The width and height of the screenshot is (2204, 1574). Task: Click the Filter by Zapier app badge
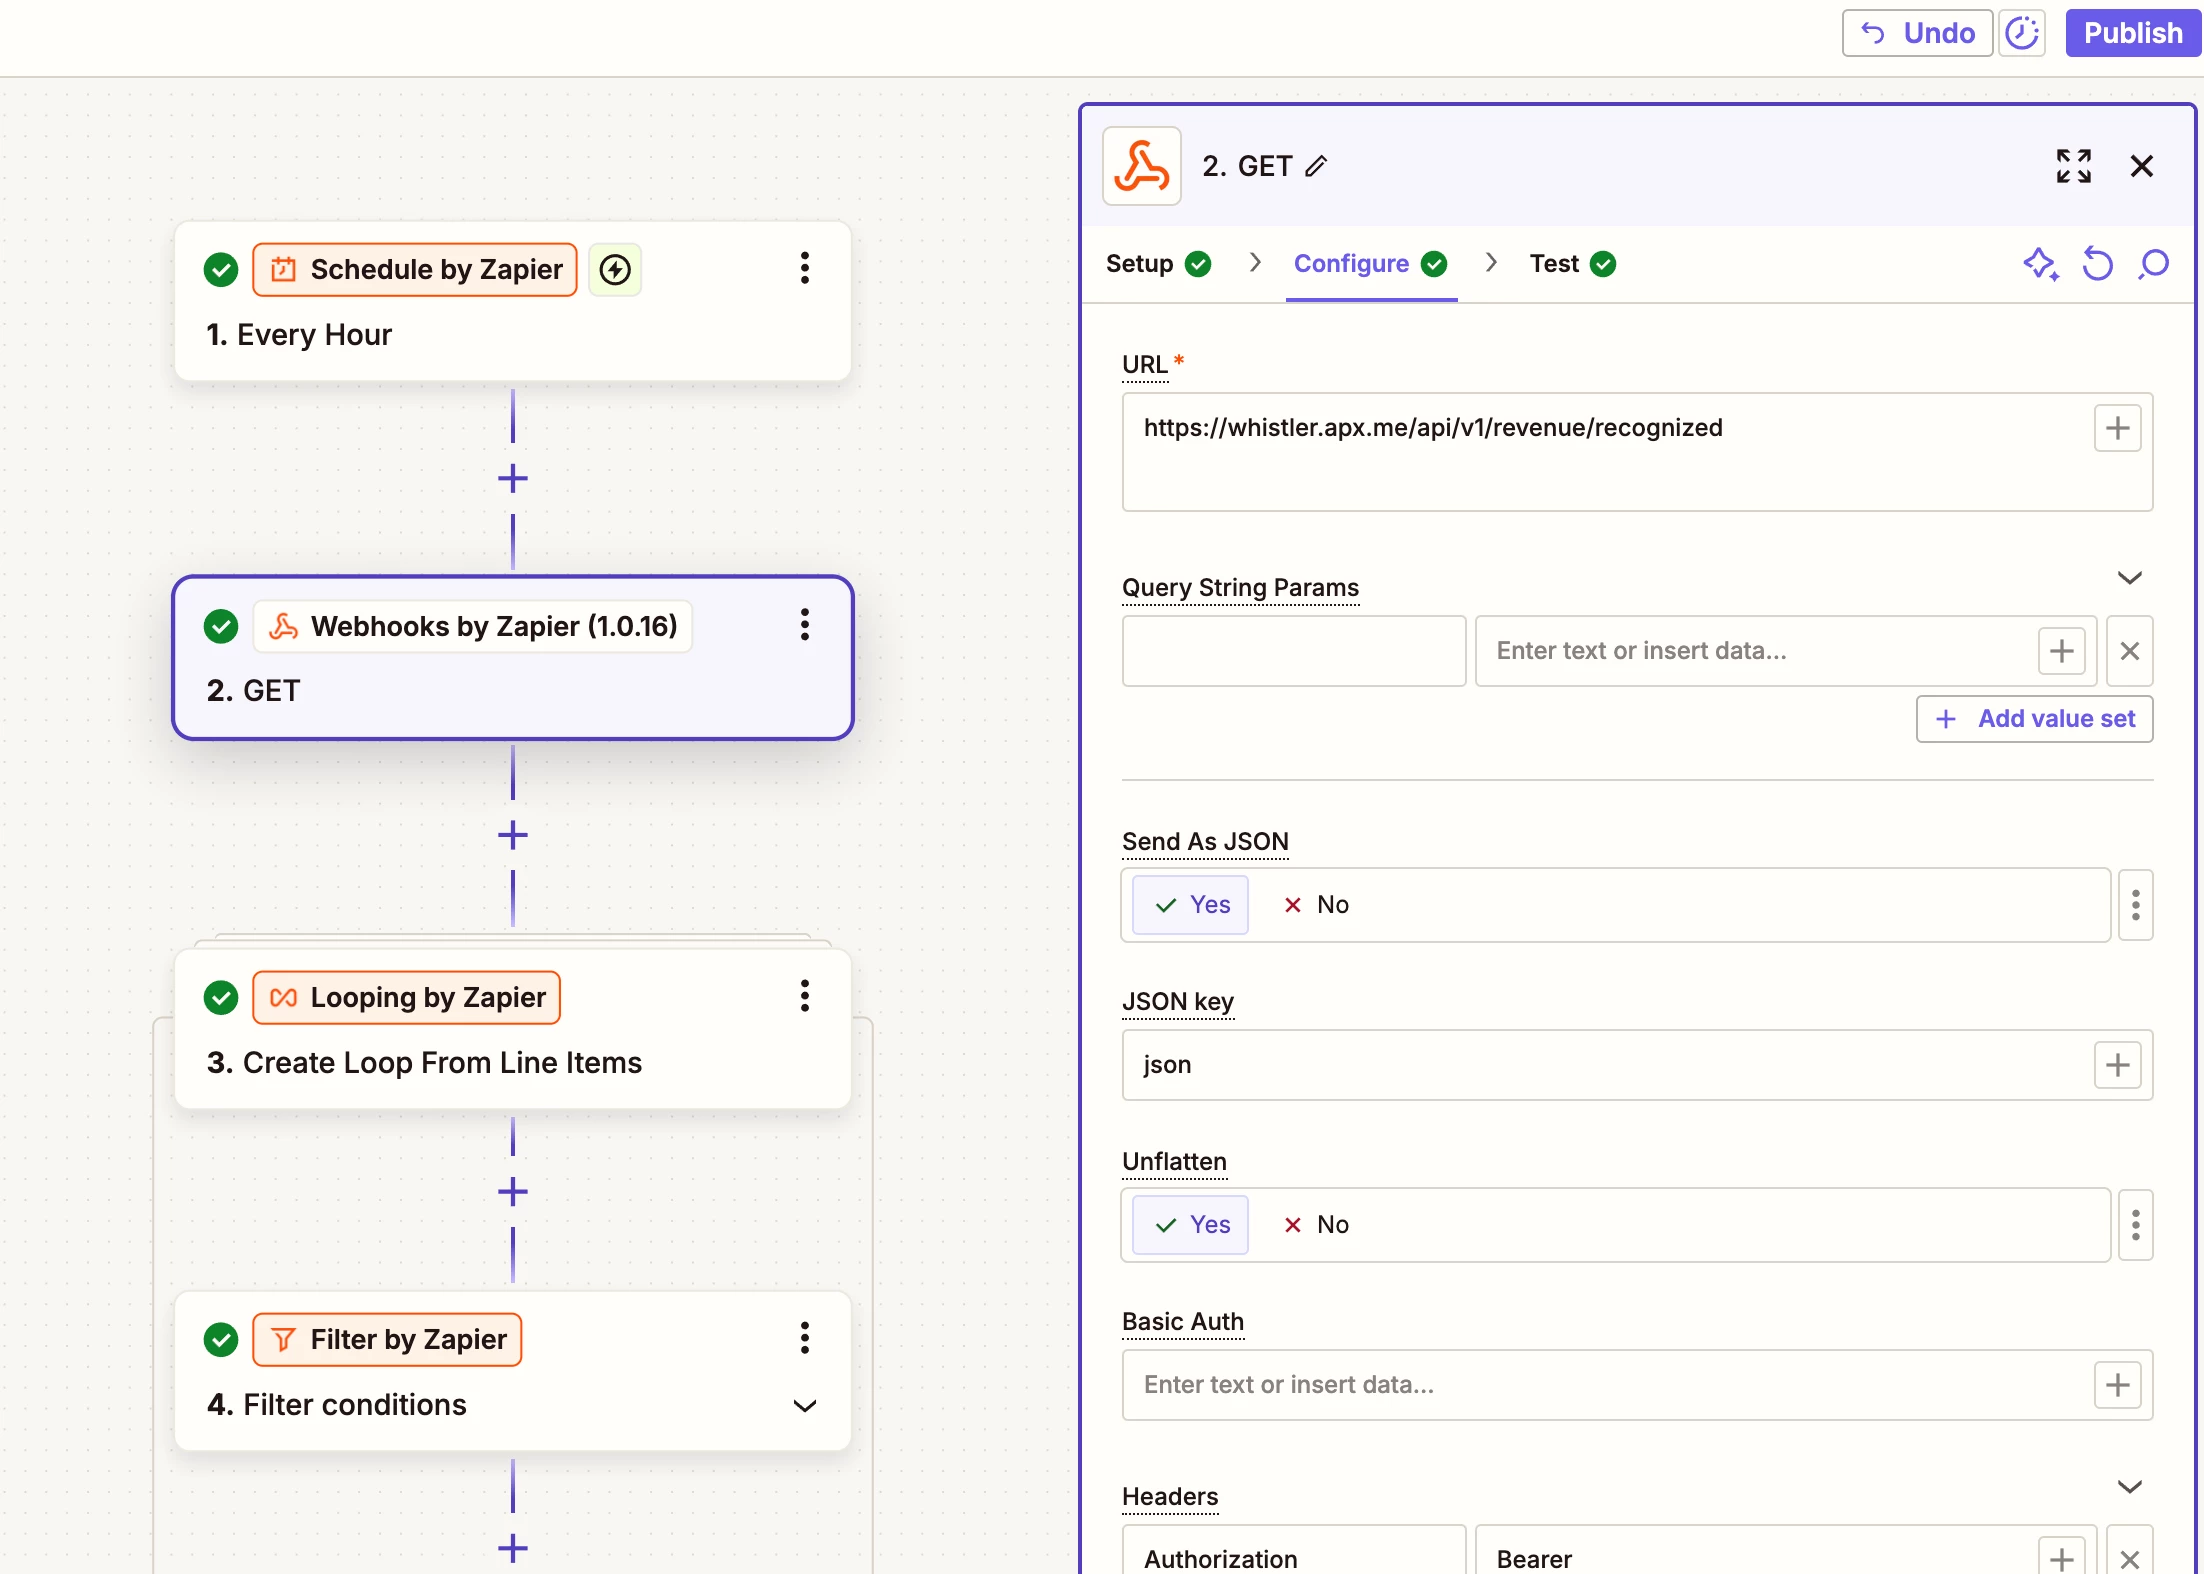(x=387, y=1340)
